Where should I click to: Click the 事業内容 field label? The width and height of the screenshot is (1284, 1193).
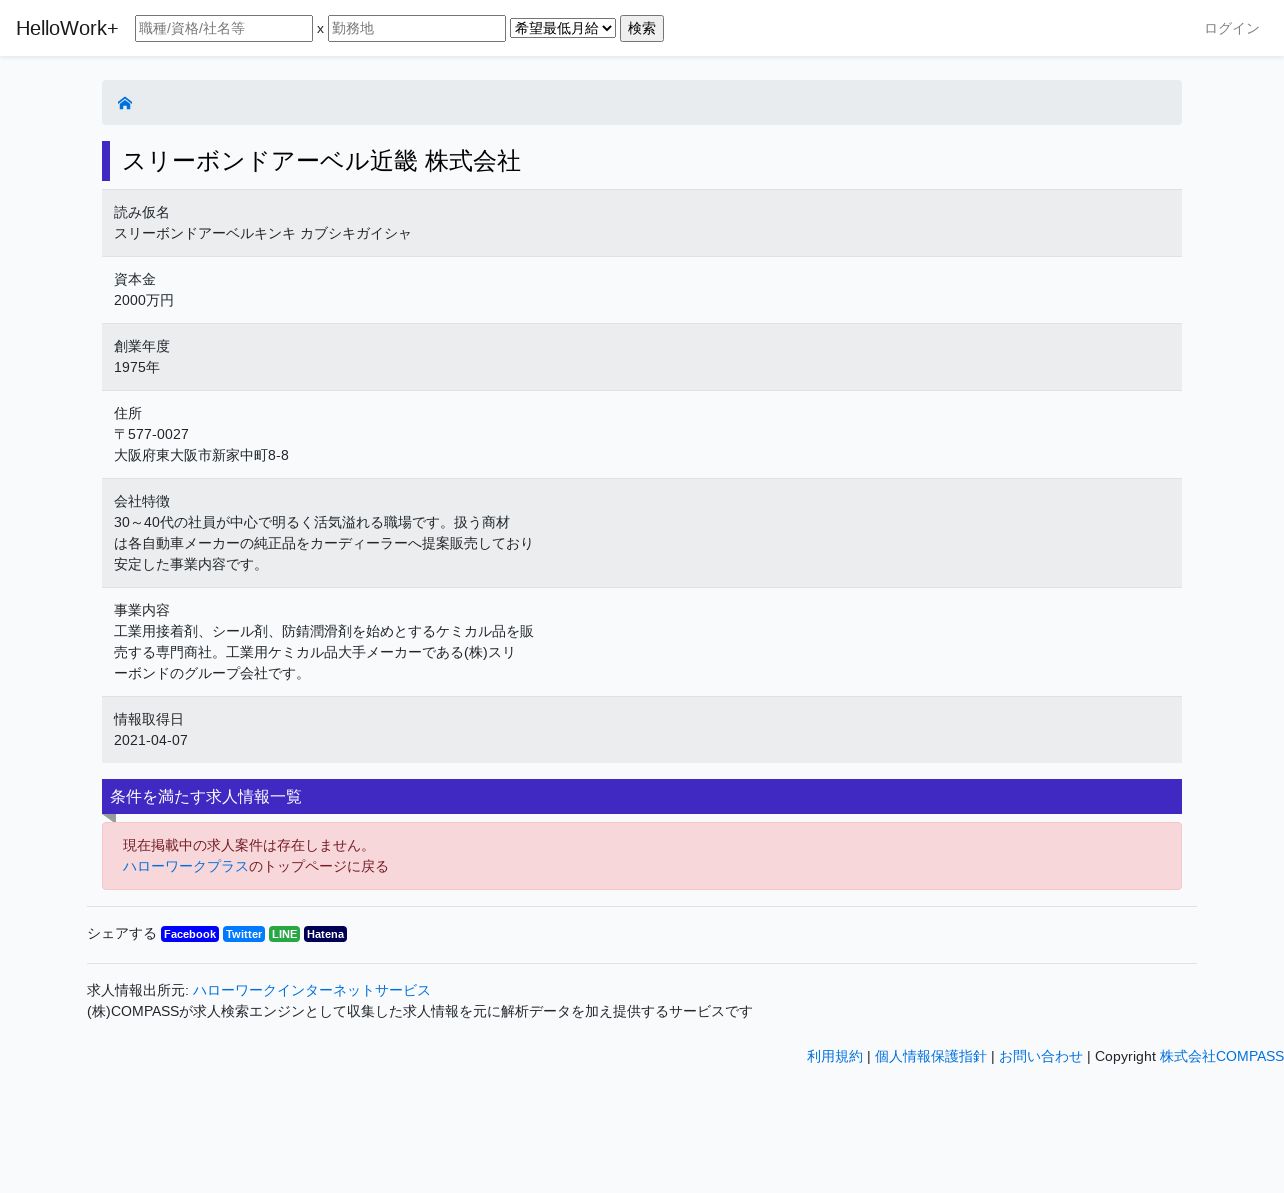click(x=142, y=610)
